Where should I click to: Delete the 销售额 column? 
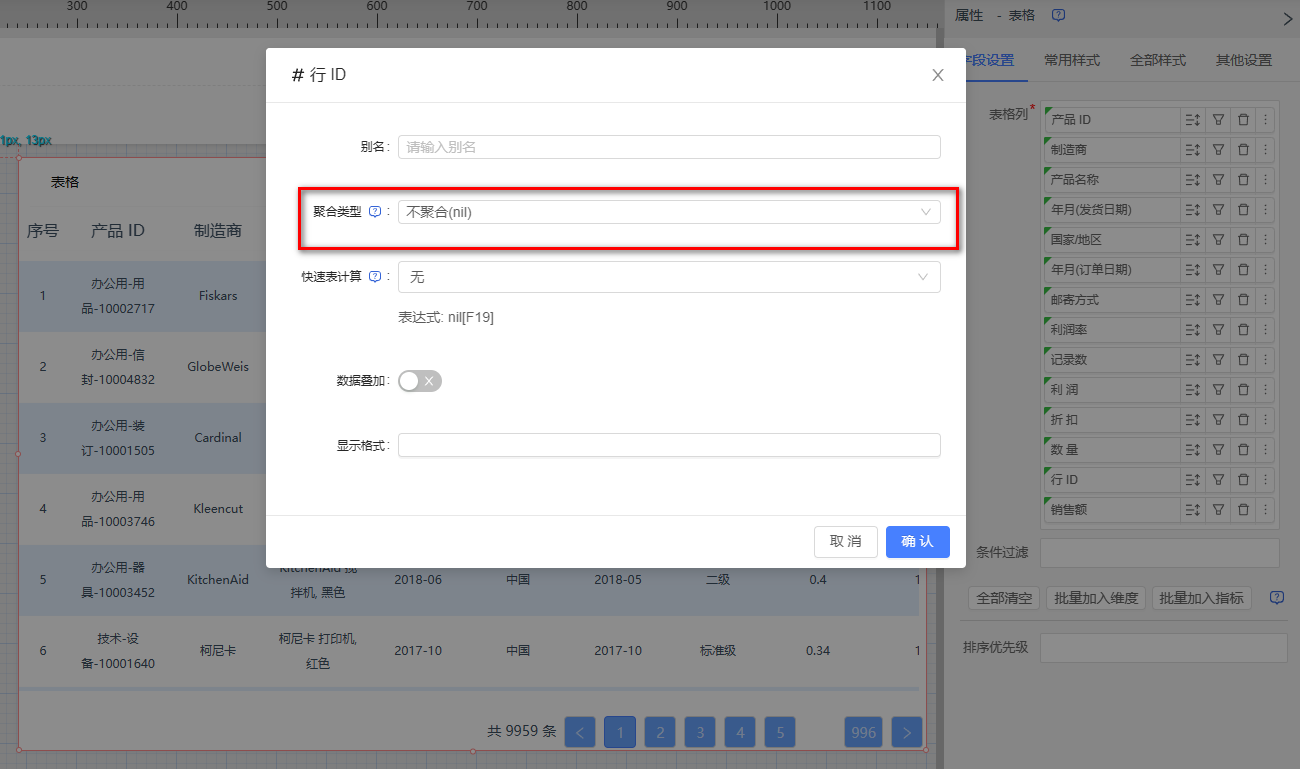point(1243,510)
